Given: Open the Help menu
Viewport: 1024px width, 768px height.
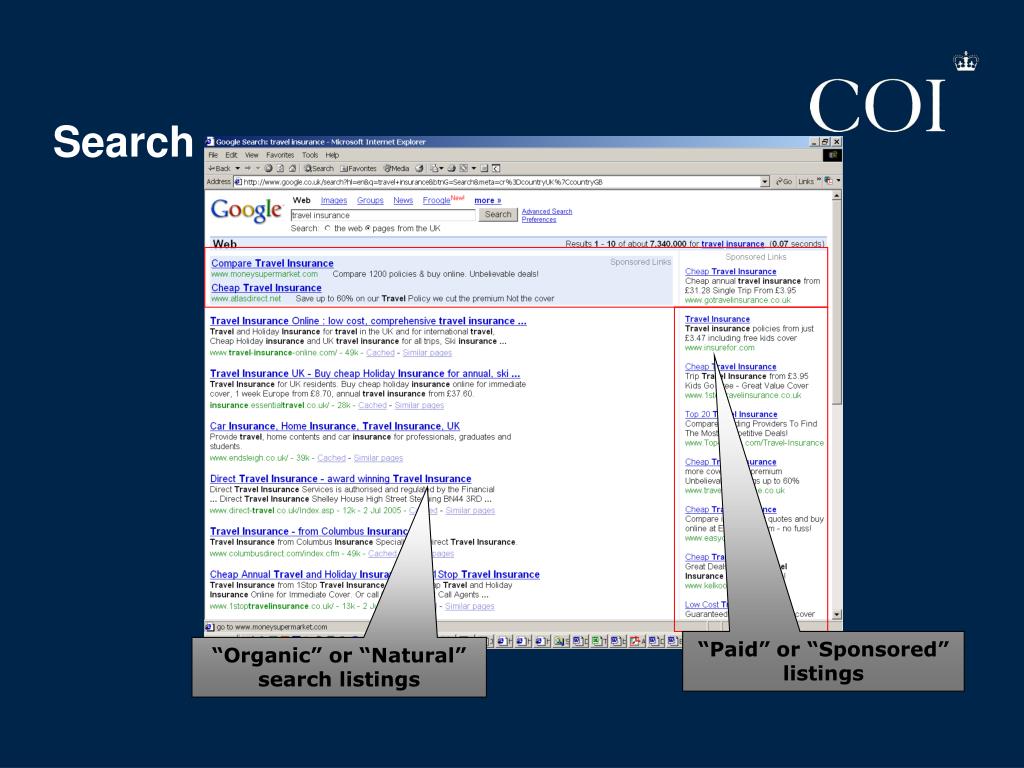Looking at the screenshot, I should [x=332, y=155].
